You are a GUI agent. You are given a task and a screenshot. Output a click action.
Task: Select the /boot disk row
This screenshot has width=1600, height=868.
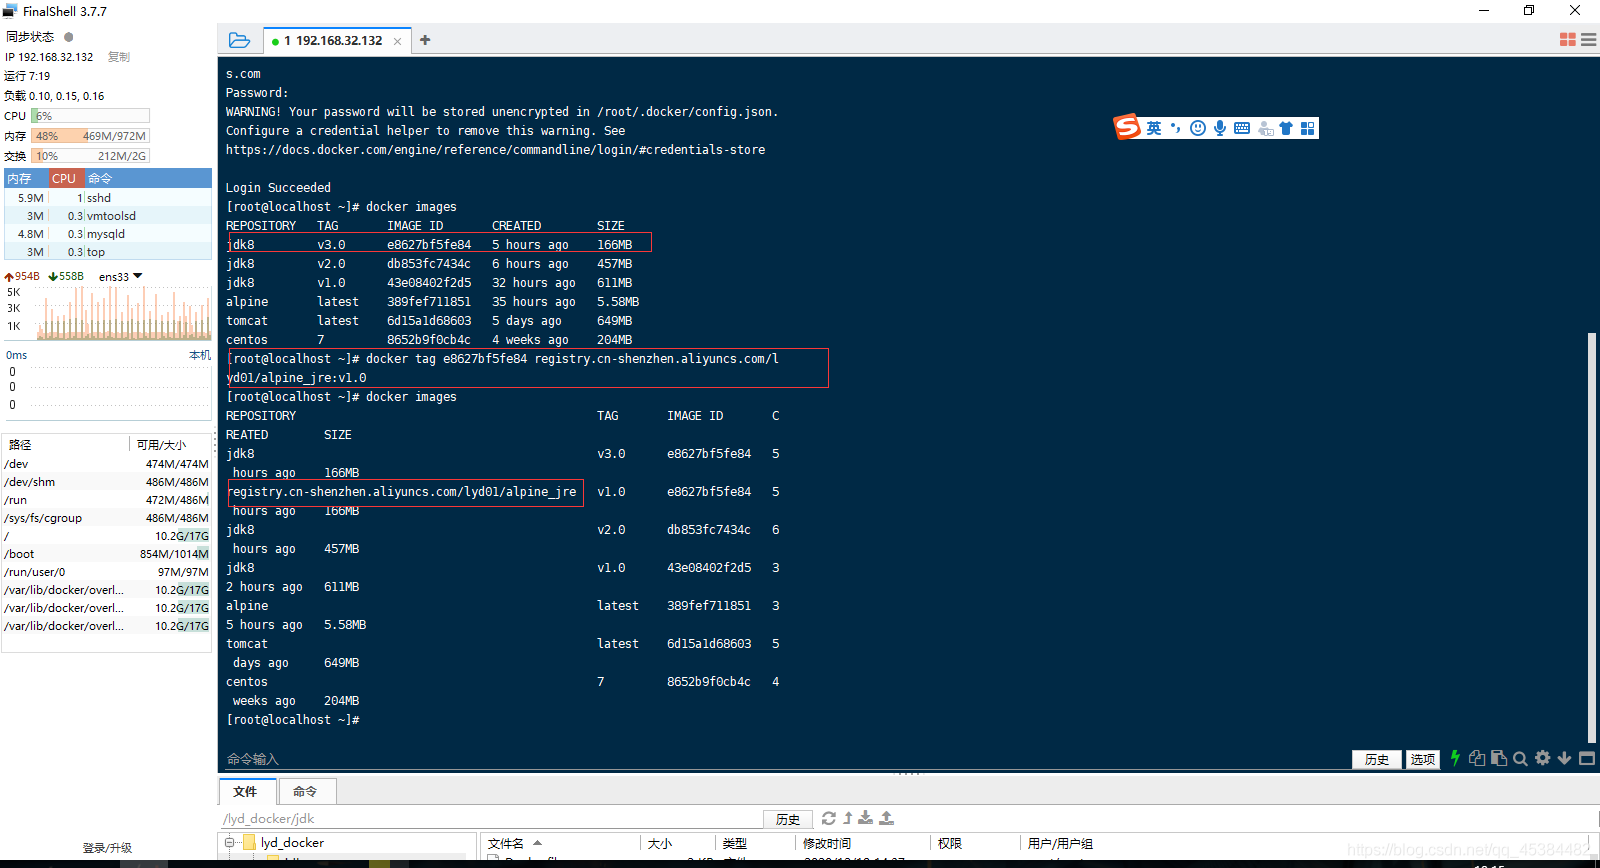(107, 554)
